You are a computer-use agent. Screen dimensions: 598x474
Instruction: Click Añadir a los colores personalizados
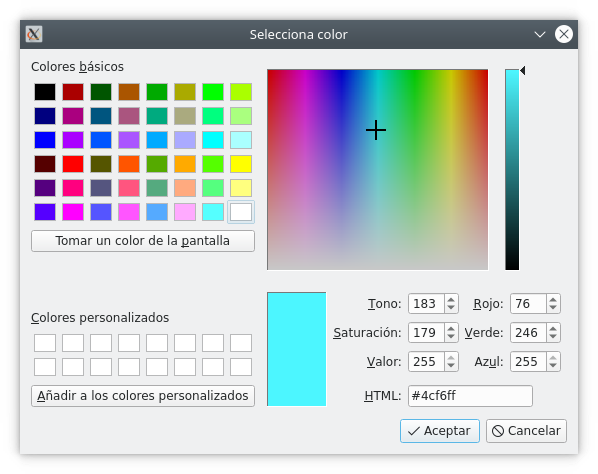[143, 396]
